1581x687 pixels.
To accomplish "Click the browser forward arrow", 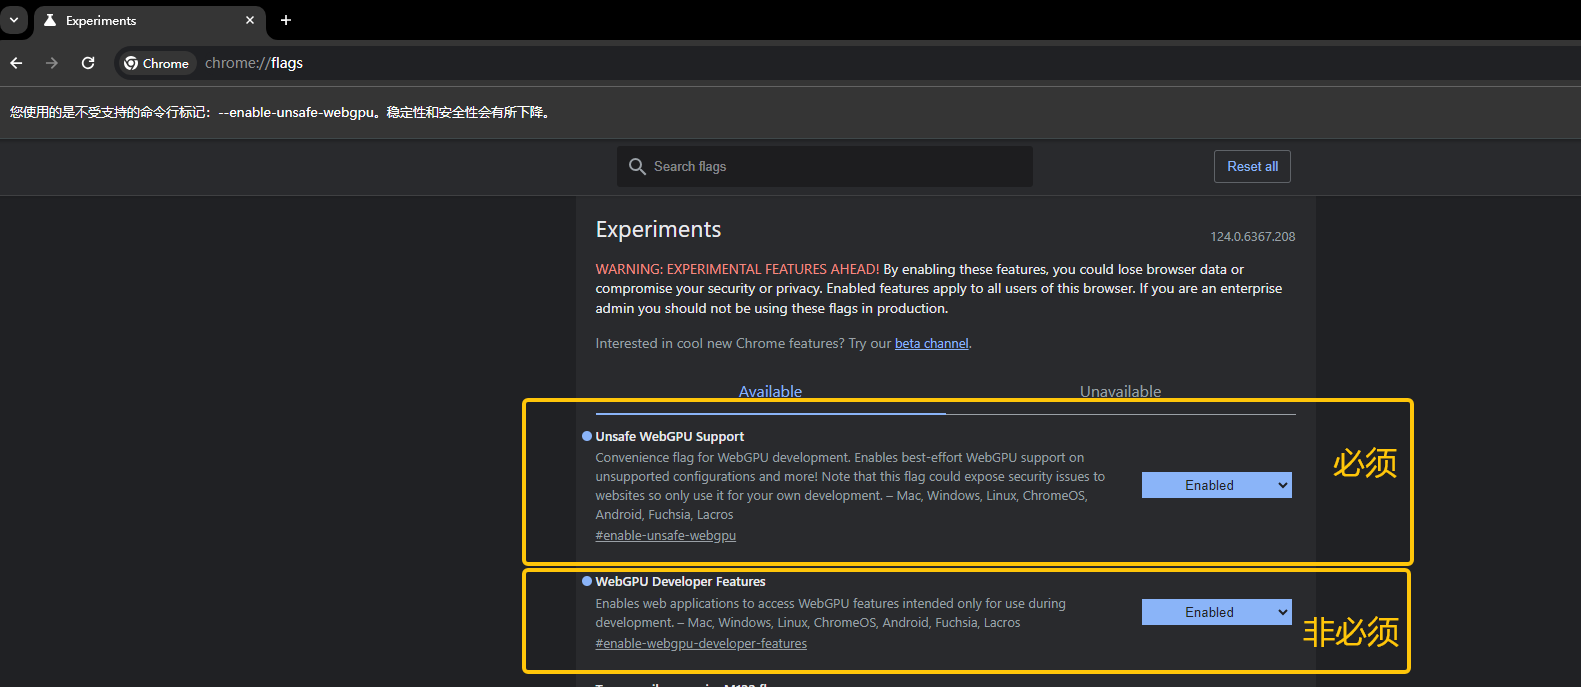I will tap(52, 63).
